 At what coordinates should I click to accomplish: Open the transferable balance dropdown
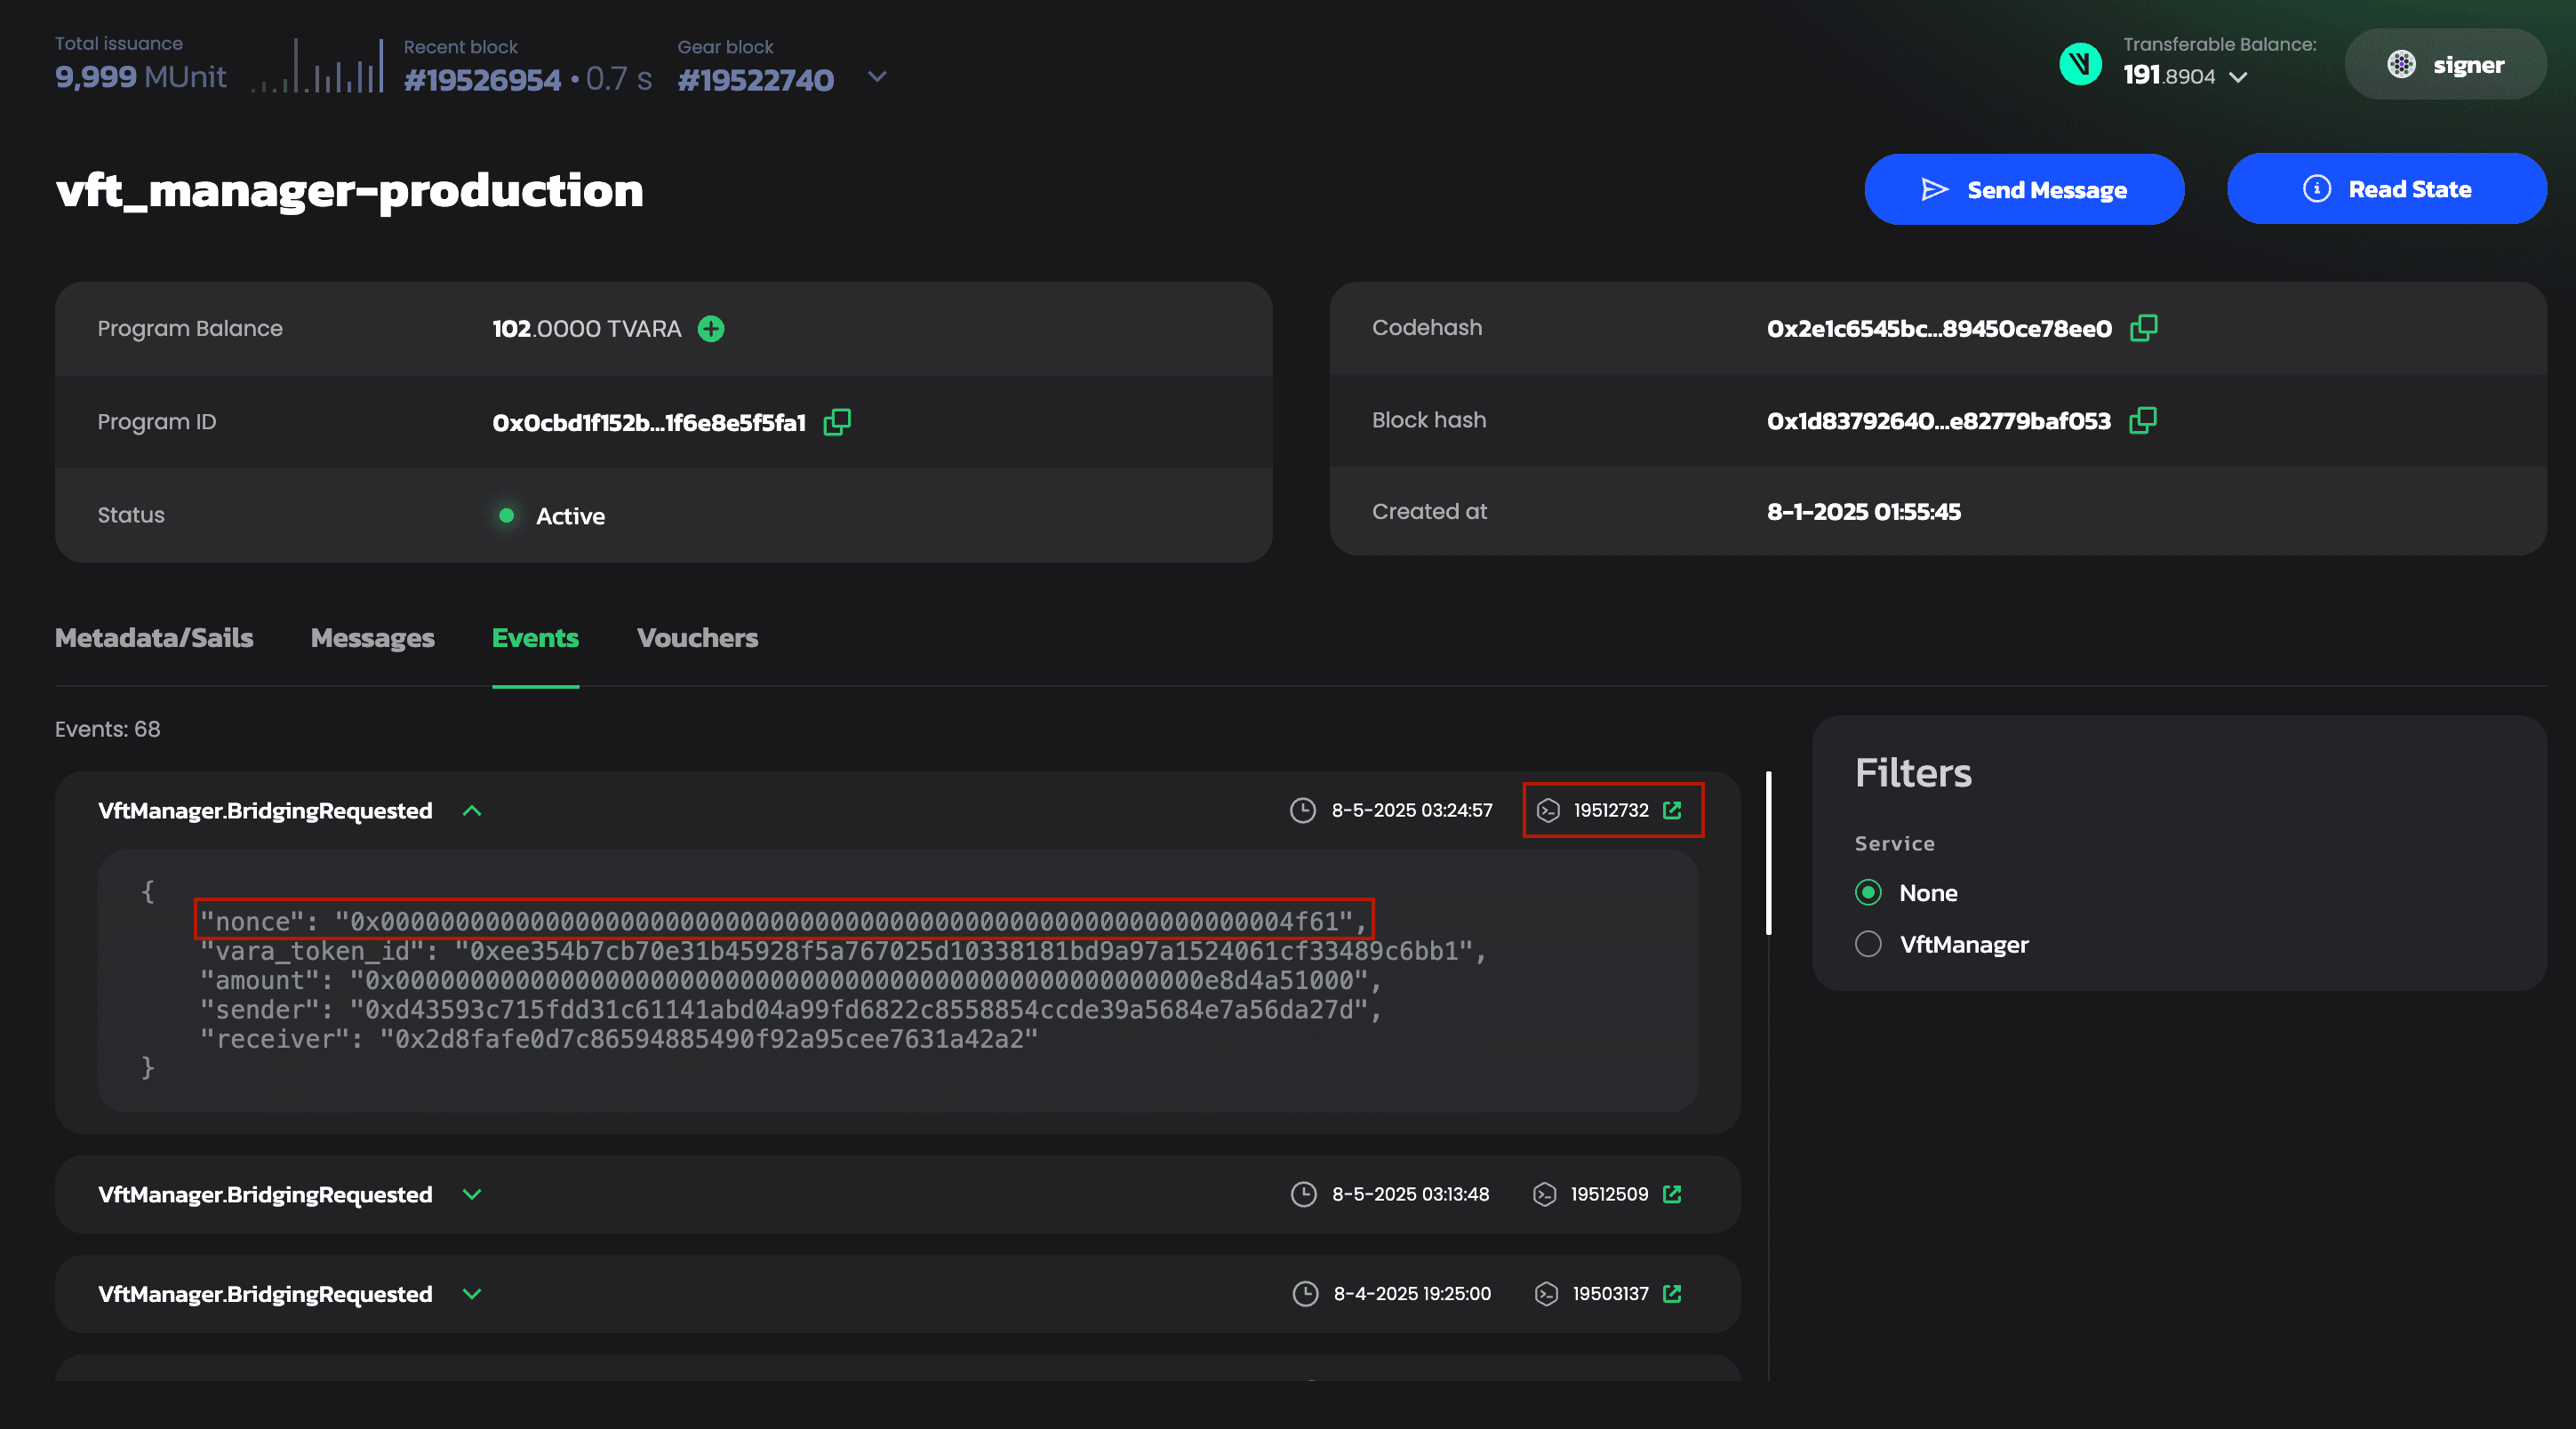(x=2238, y=77)
